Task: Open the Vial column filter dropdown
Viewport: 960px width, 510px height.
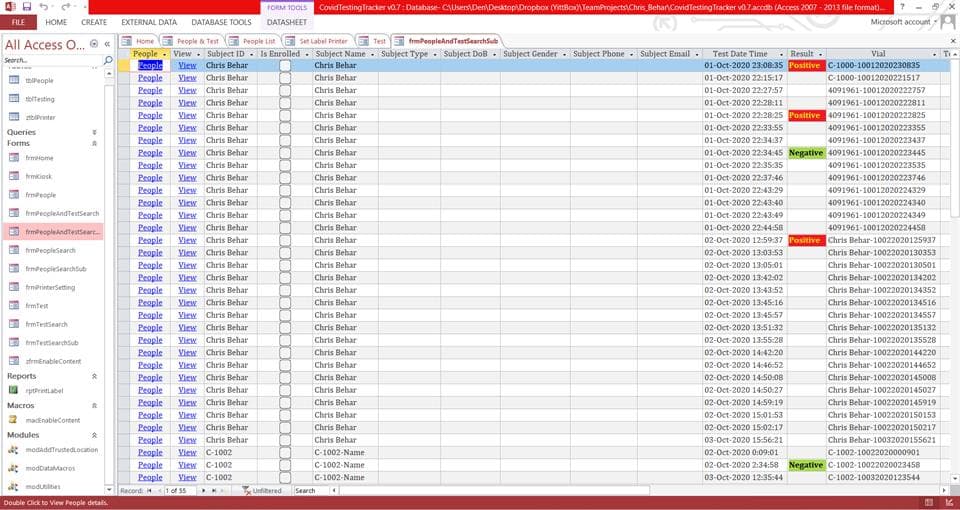Action: 935,54
